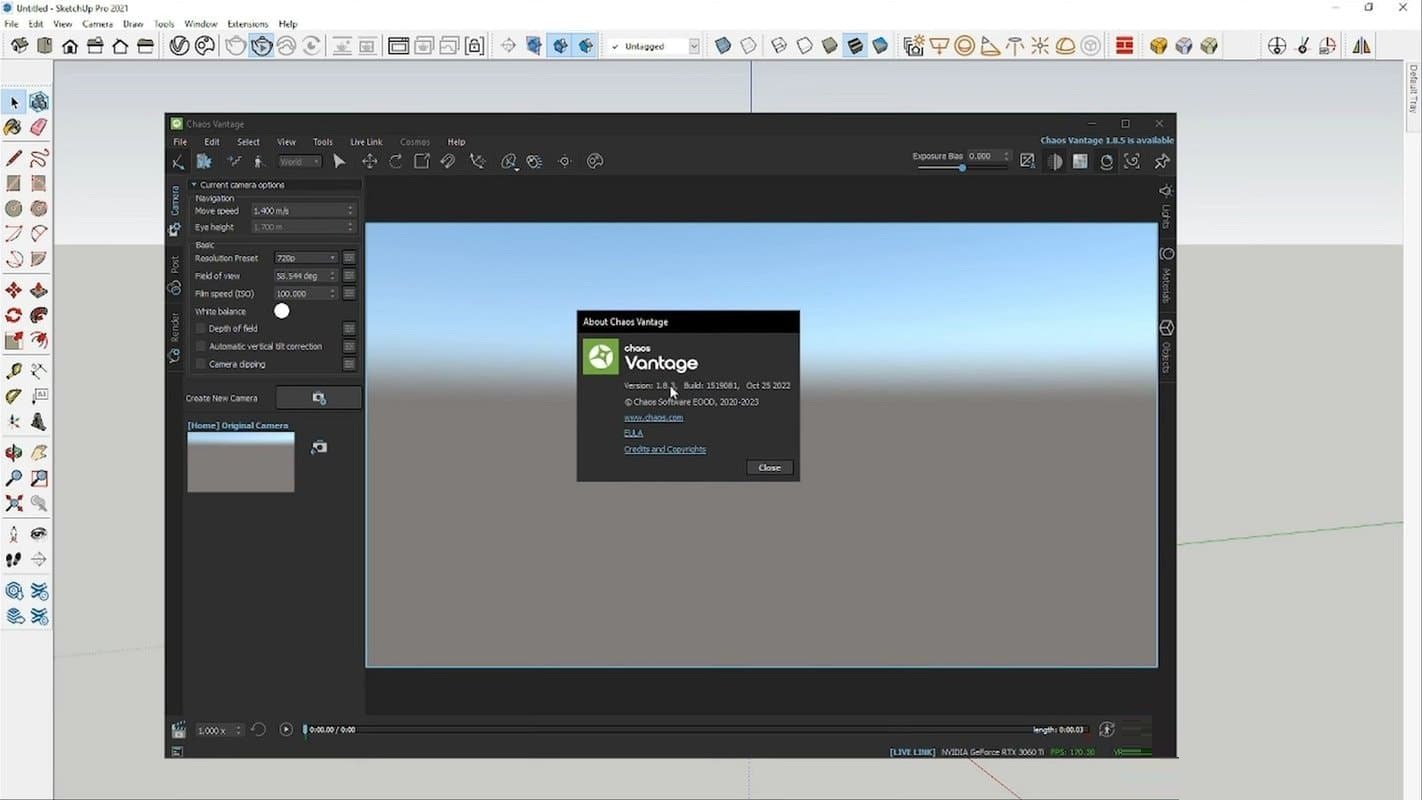Select Vantage toolbar arrow select tool
1422x800 pixels.
pyautogui.click(x=339, y=161)
